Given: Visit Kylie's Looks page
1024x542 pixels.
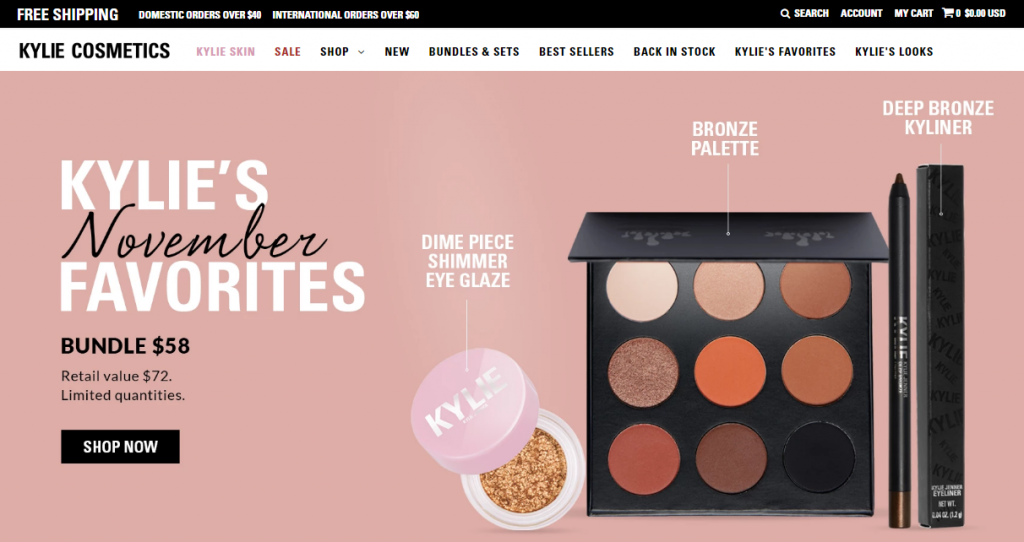Looking at the screenshot, I should tap(894, 52).
